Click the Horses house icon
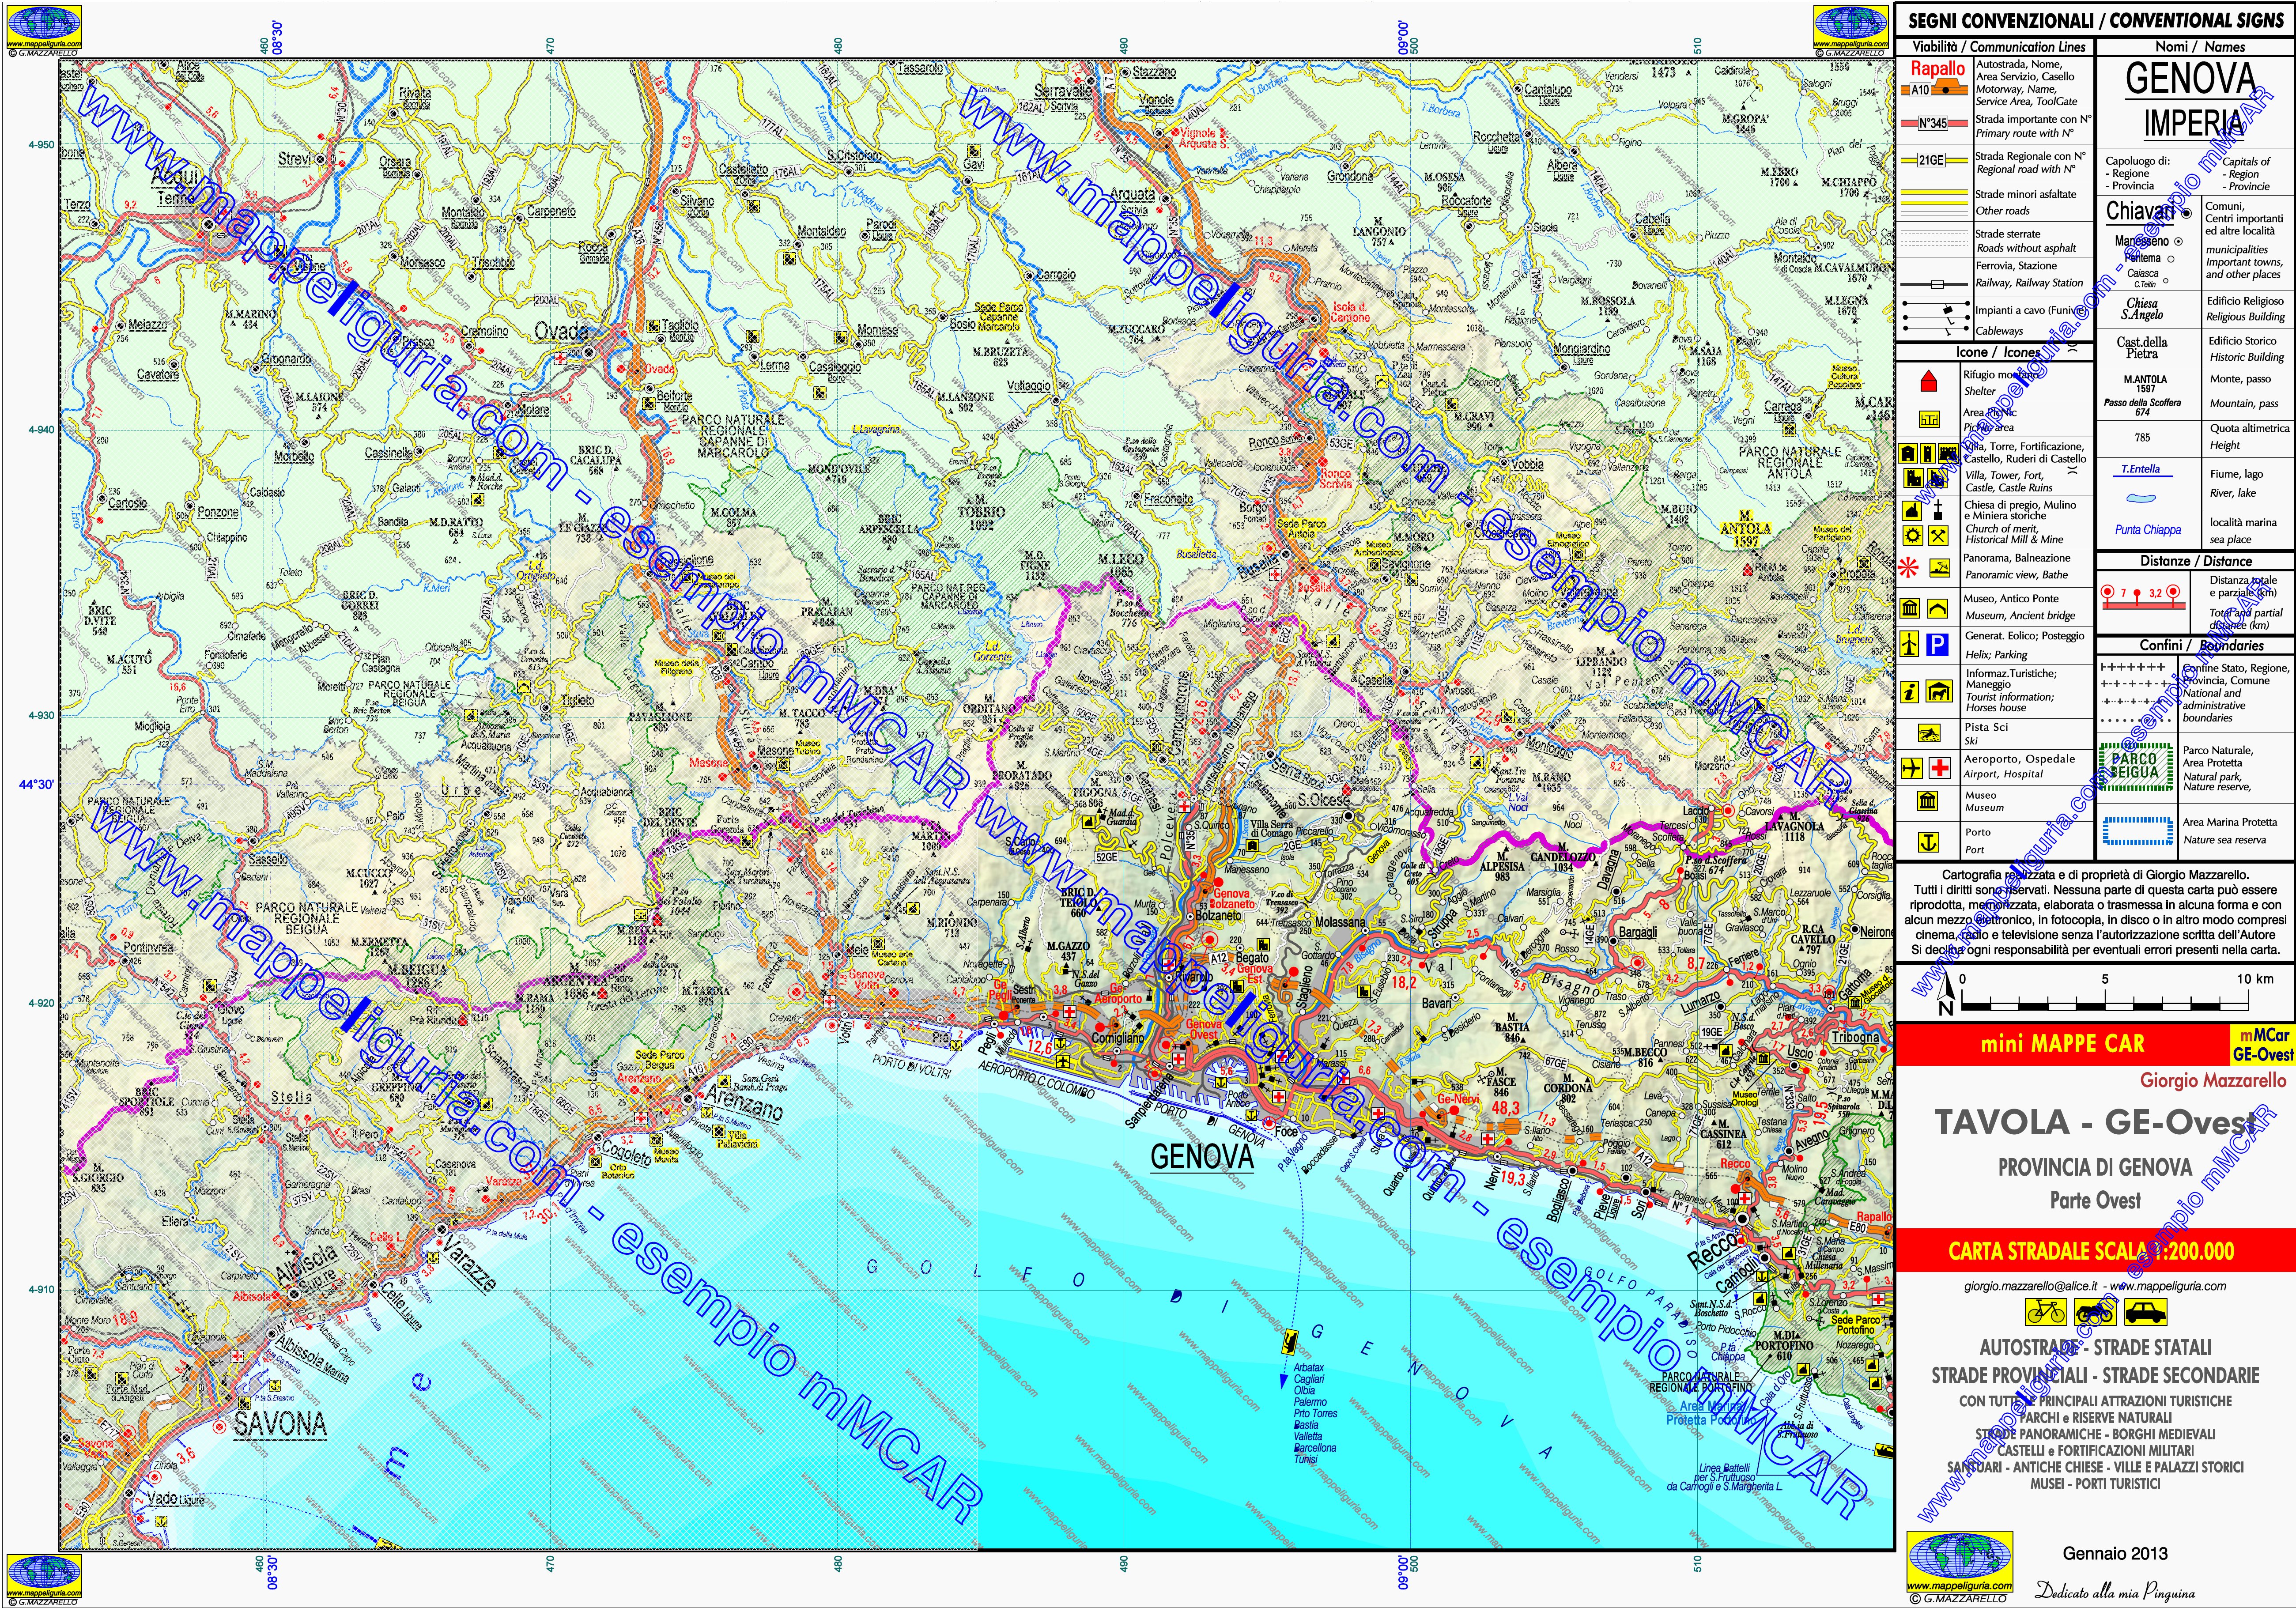Viewport: 2296px width, 1608px height. [1939, 692]
